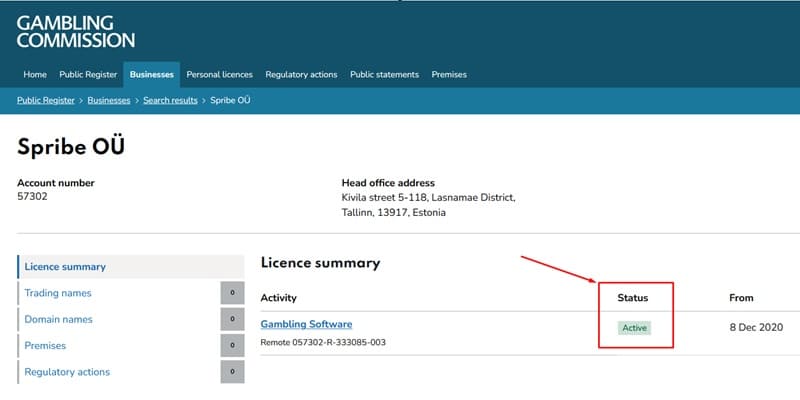Follow the Public Register breadcrumb link

(x=46, y=101)
